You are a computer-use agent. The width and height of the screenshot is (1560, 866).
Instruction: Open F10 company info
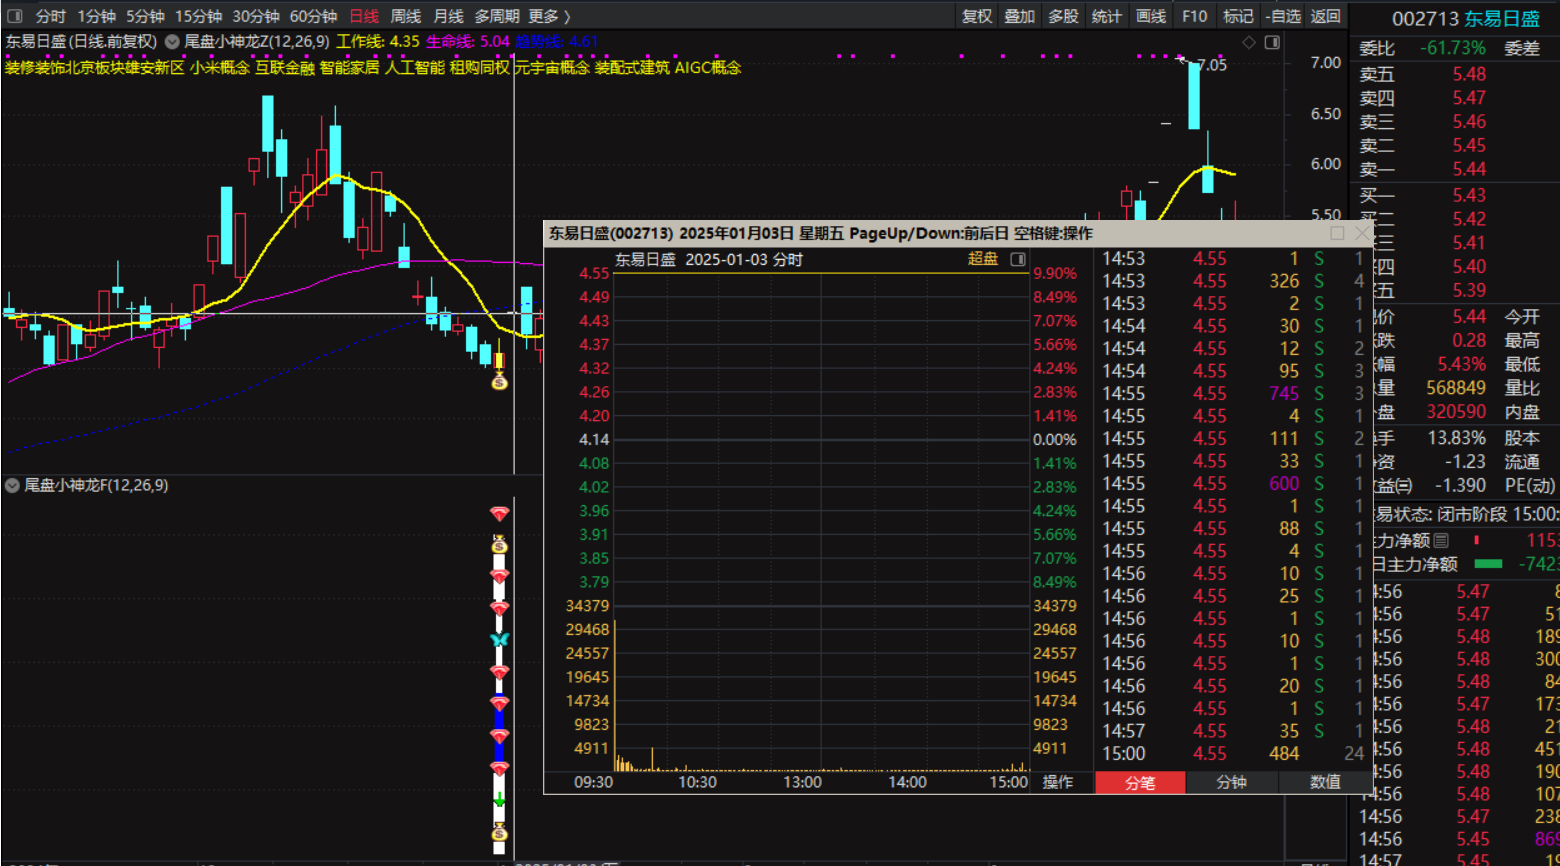1194,16
